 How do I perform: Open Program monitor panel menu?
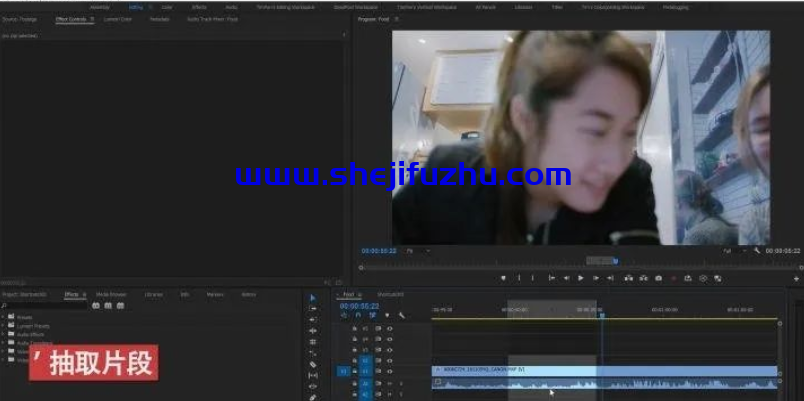[x=396, y=19]
